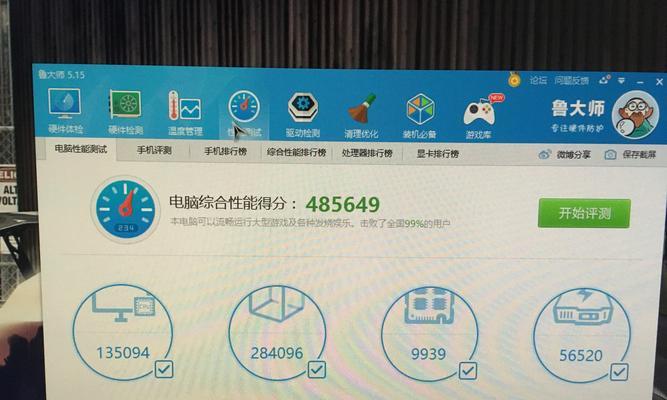Click the score value 56520

coord(581,355)
